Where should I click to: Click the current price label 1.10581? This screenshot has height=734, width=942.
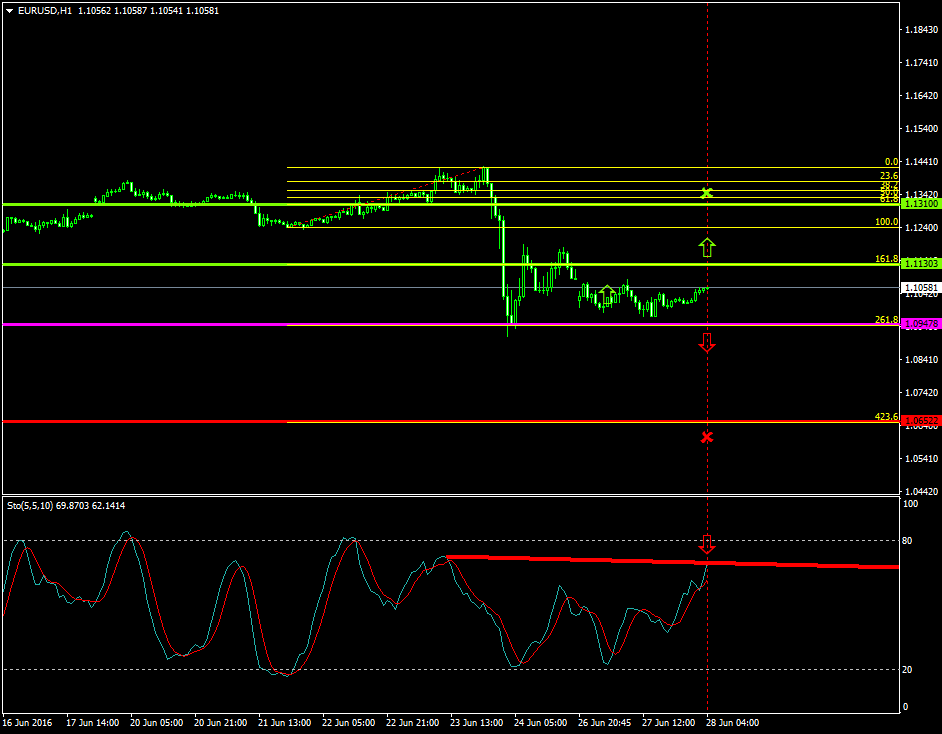pos(920,287)
